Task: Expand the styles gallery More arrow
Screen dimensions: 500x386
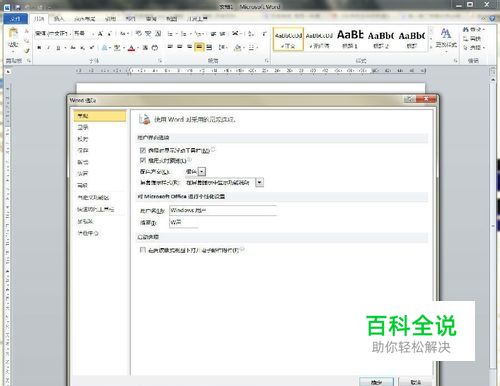Action: (431, 47)
